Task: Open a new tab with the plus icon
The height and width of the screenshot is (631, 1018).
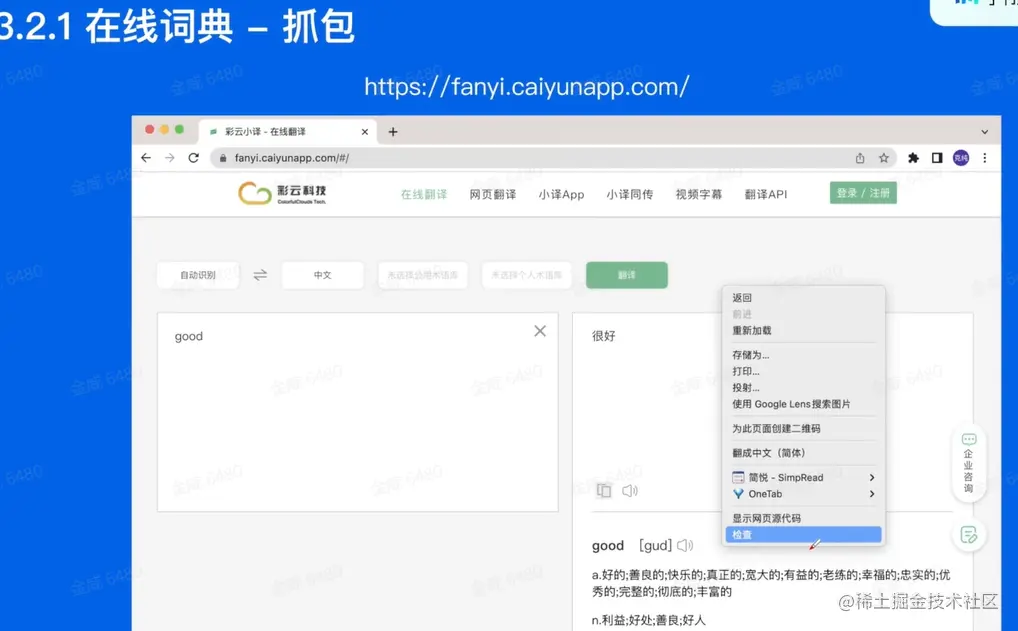Action: click(393, 132)
